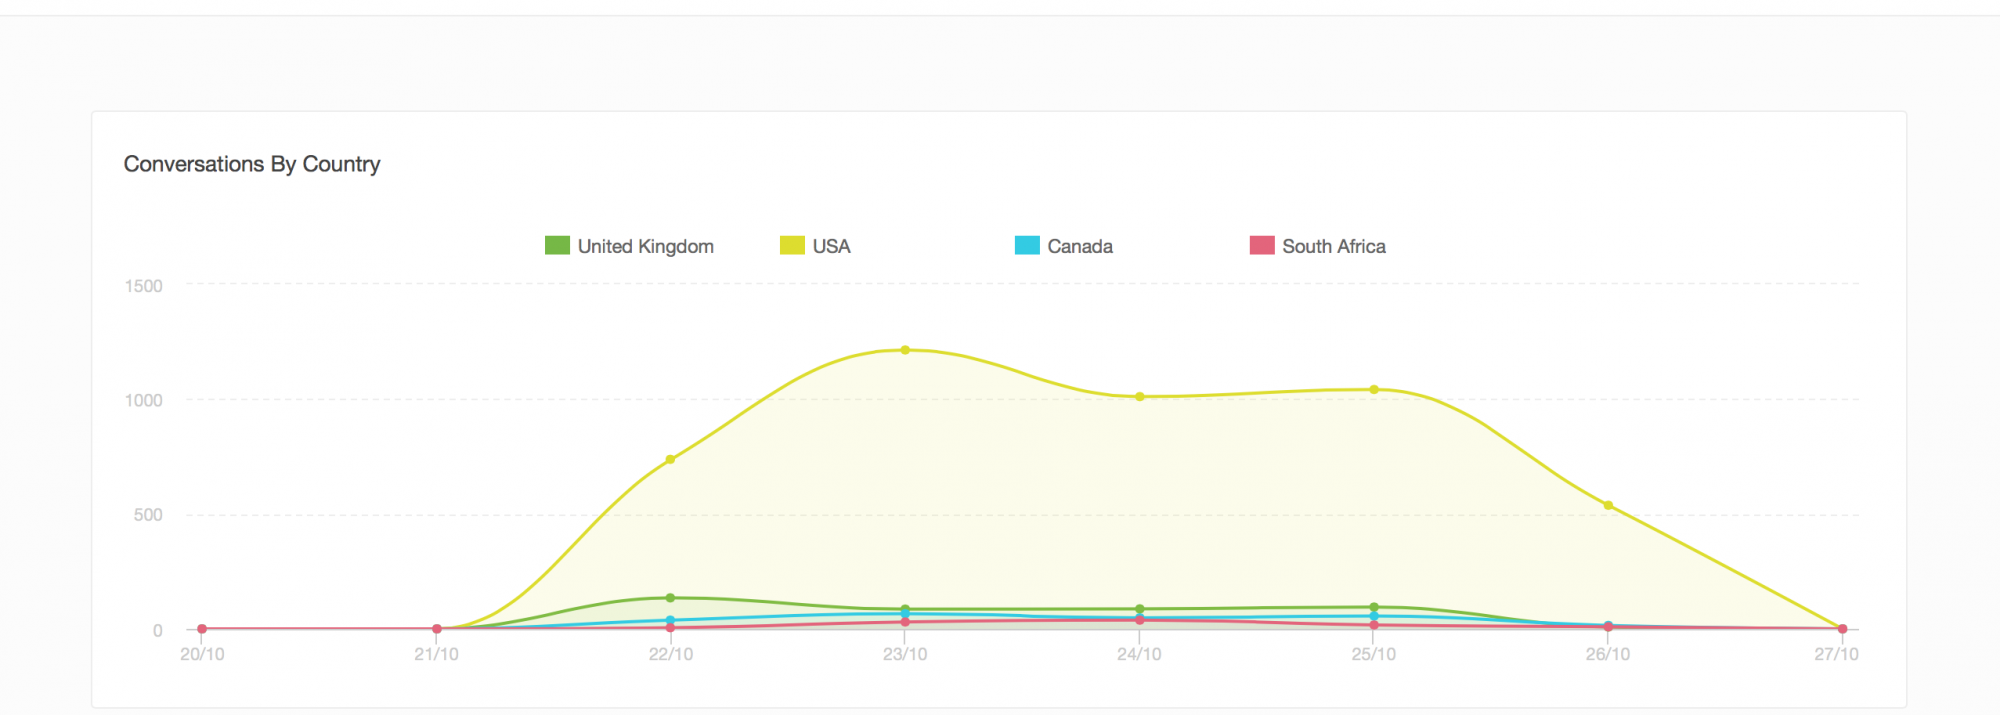Toggle the Canada legend label

1079,246
